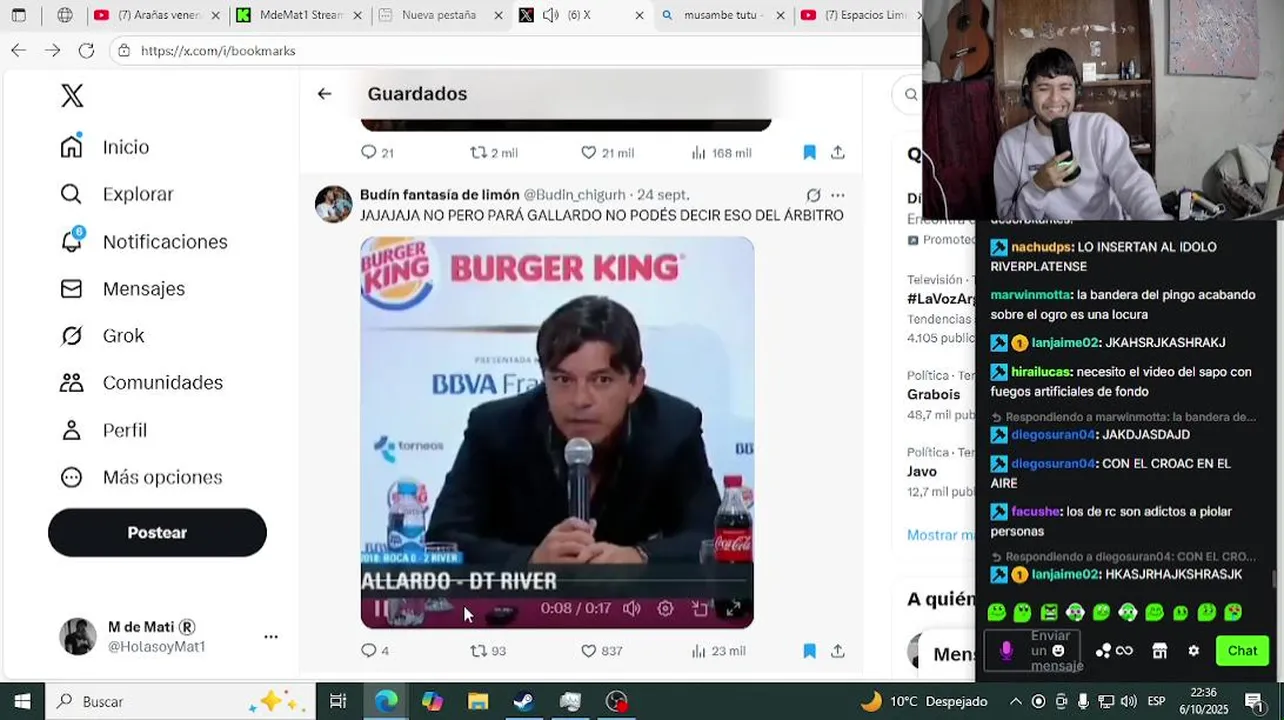The image size is (1284, 720).
Task: Mute the X tab audio icon
Action: point(551,15)
